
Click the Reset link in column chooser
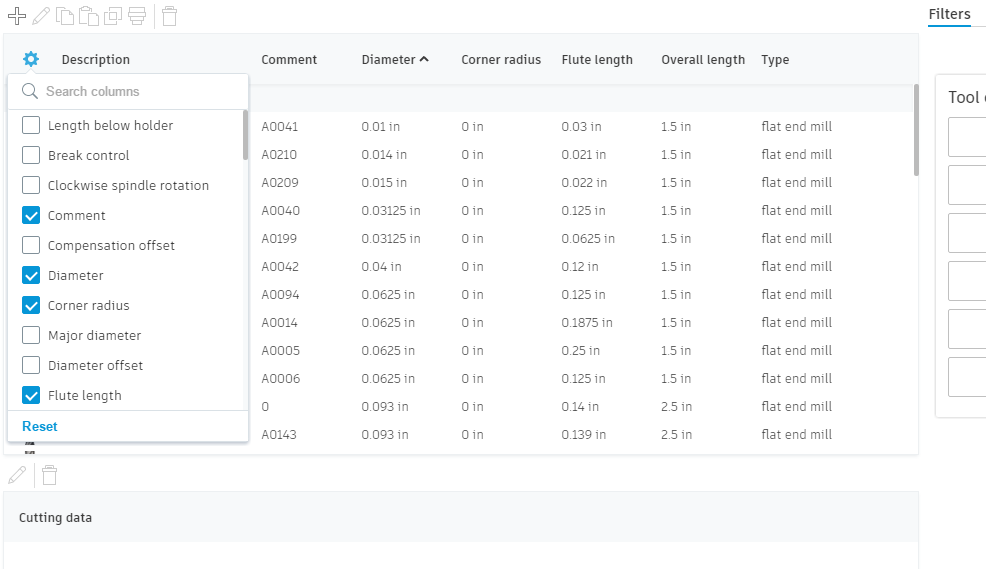pos(40,427)
